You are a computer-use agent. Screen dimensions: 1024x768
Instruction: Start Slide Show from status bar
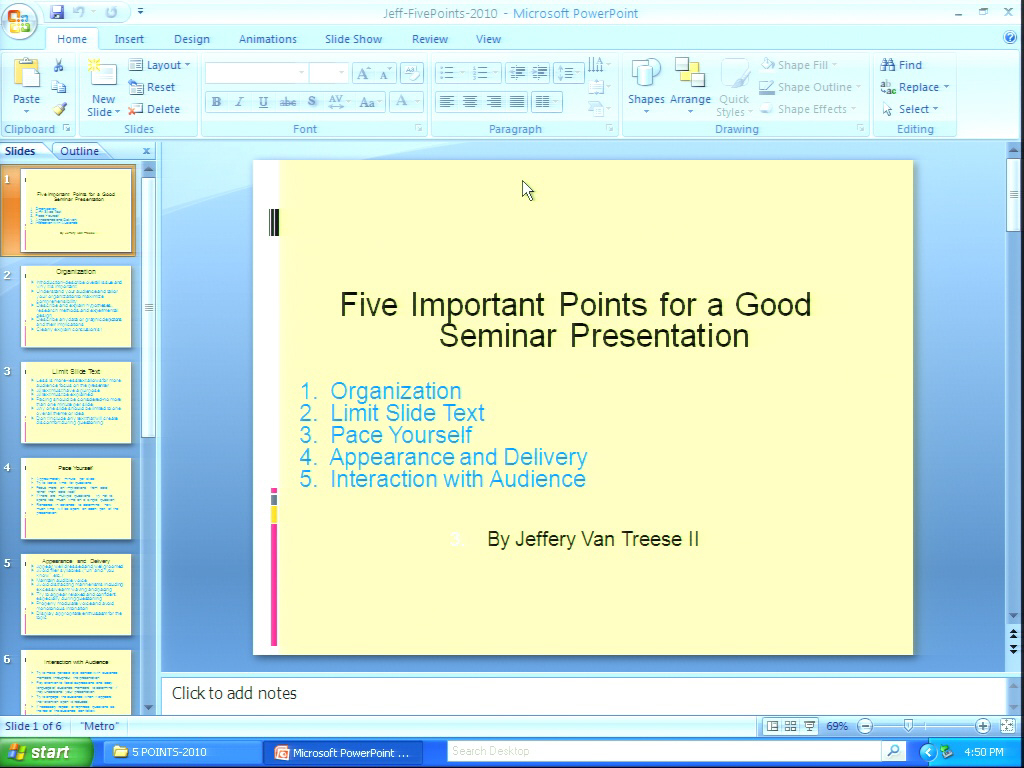tap(809, 726)
